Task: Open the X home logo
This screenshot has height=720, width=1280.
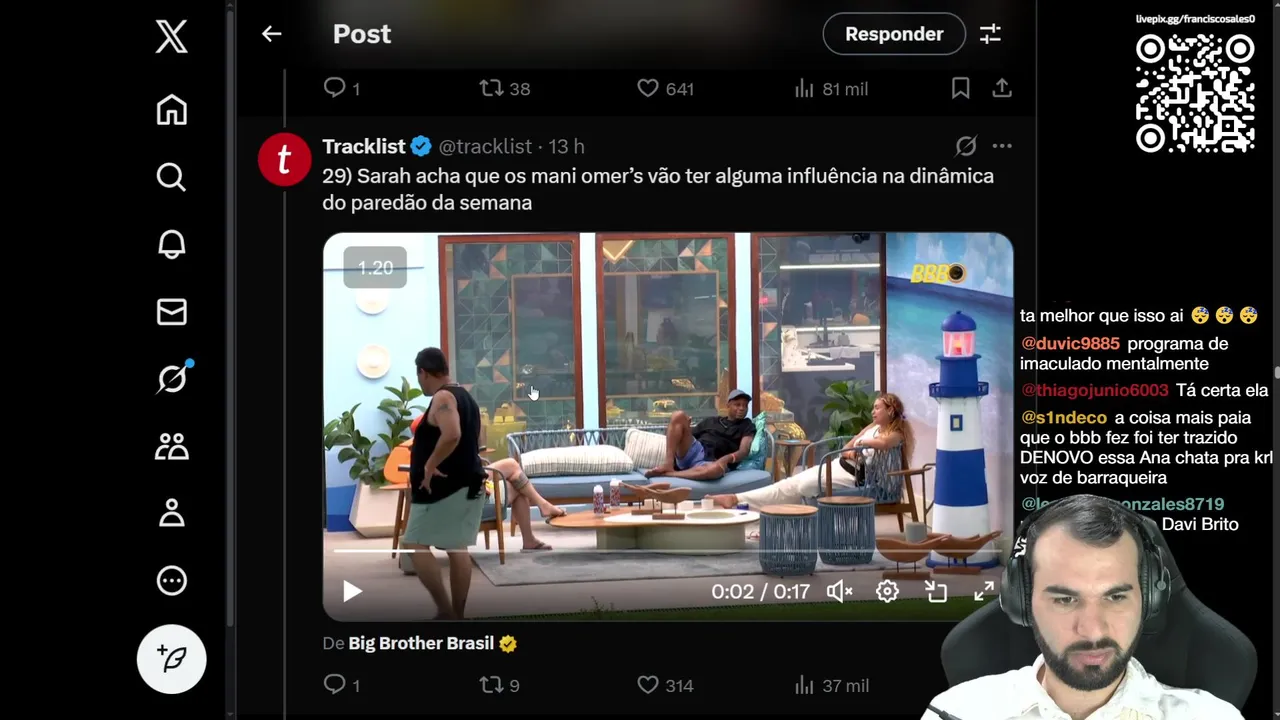Action: (x=172, y=38)
